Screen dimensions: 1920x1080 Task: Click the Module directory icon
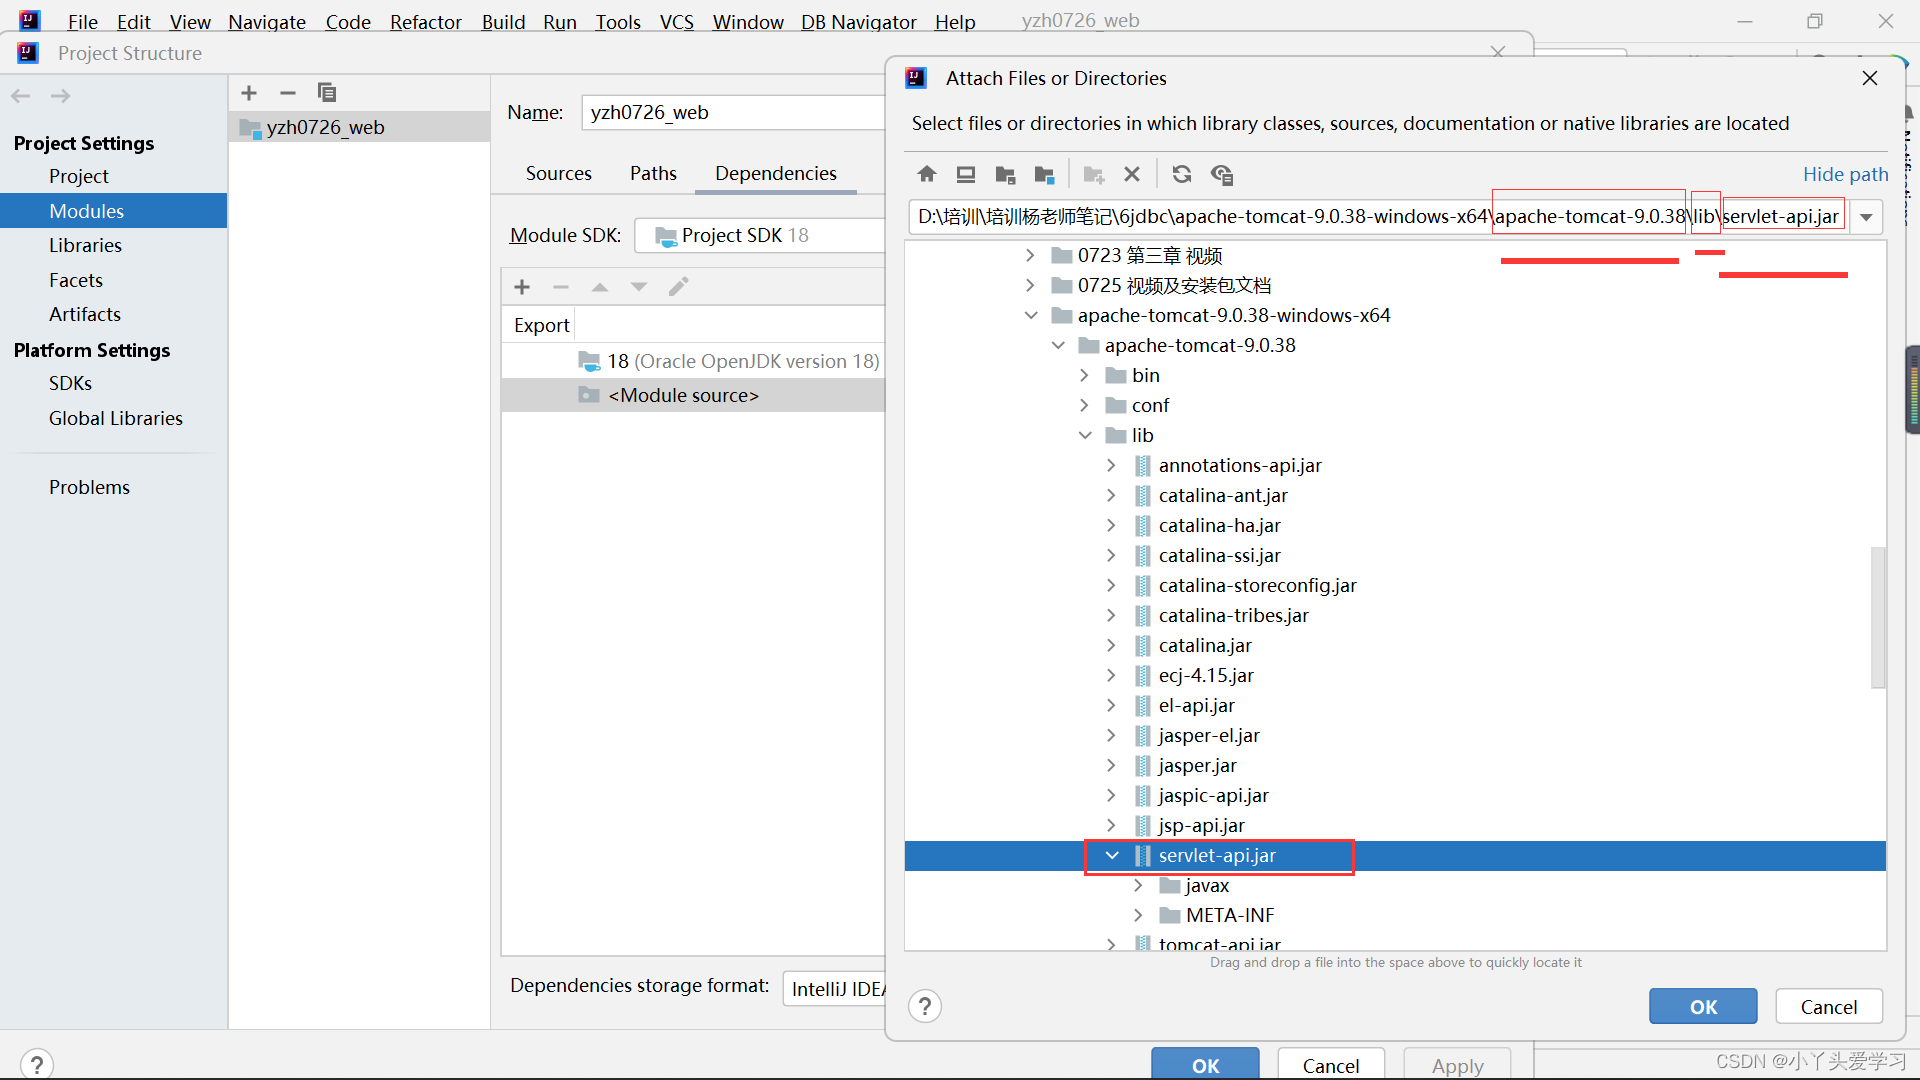tap(1044, 174)
